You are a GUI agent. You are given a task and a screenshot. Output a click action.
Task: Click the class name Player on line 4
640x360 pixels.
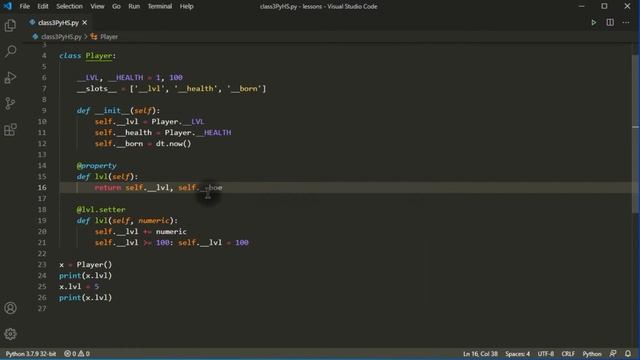tap(99, 56)
